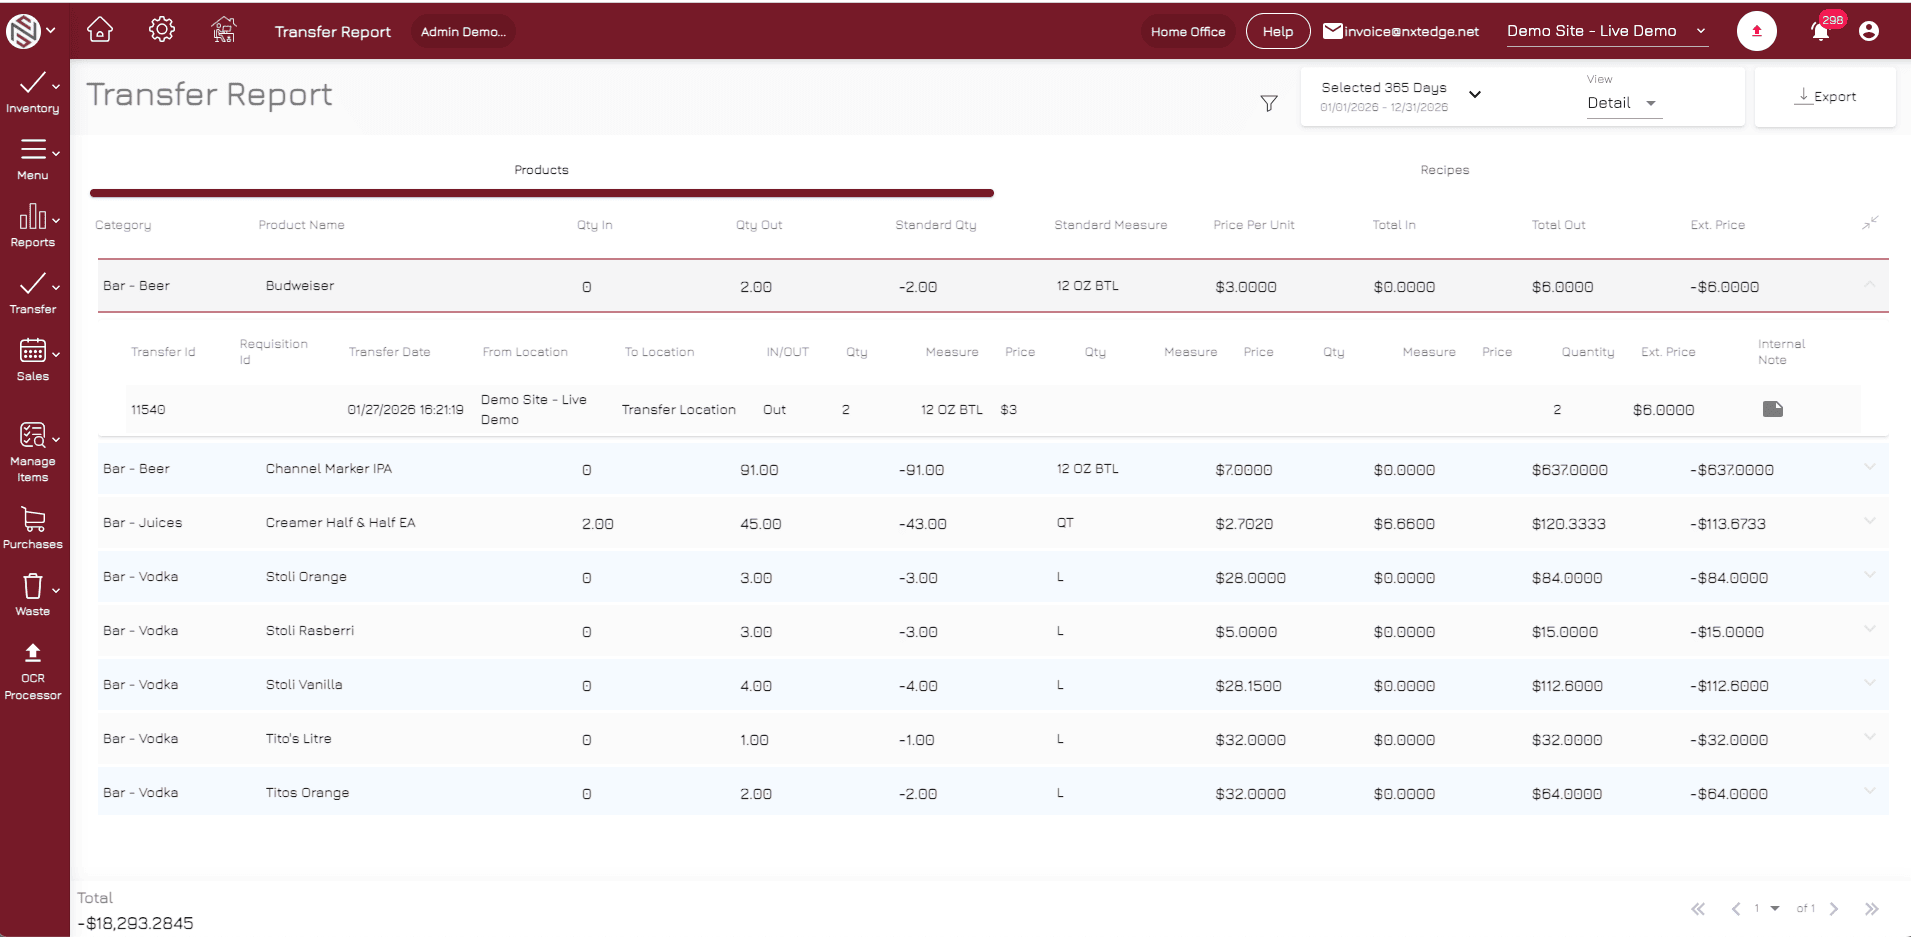This screenshot has height=937, width=1911.
Task: Open the home icon in top bar
Action: click(x=100, y=30)
